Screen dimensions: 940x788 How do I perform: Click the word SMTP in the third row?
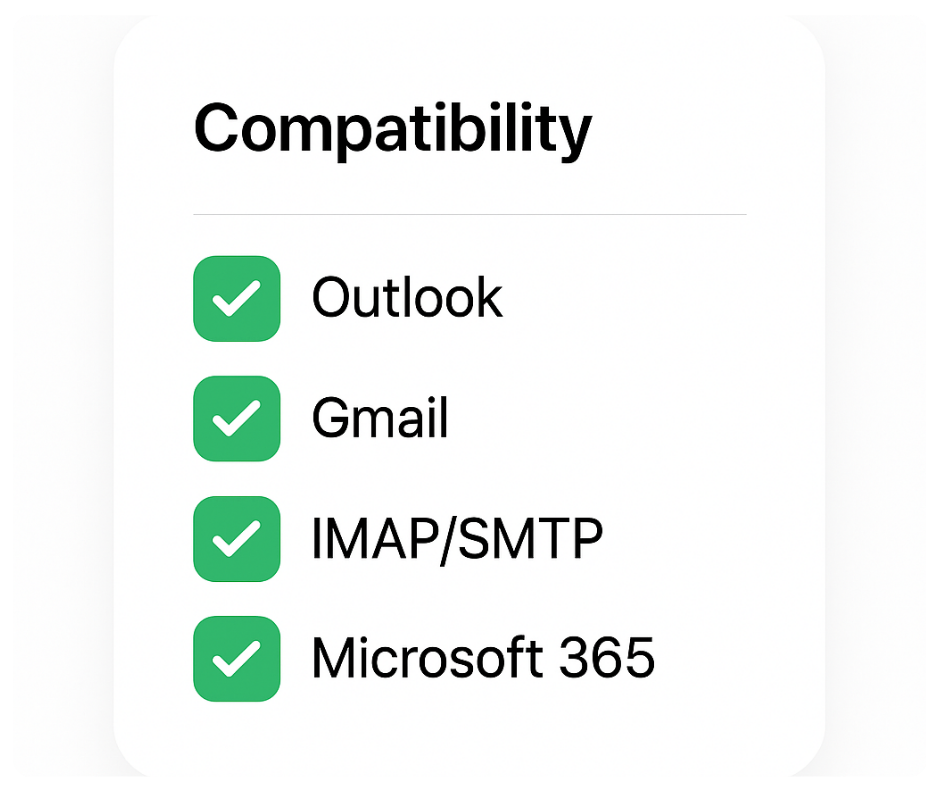tap(530, 539)
